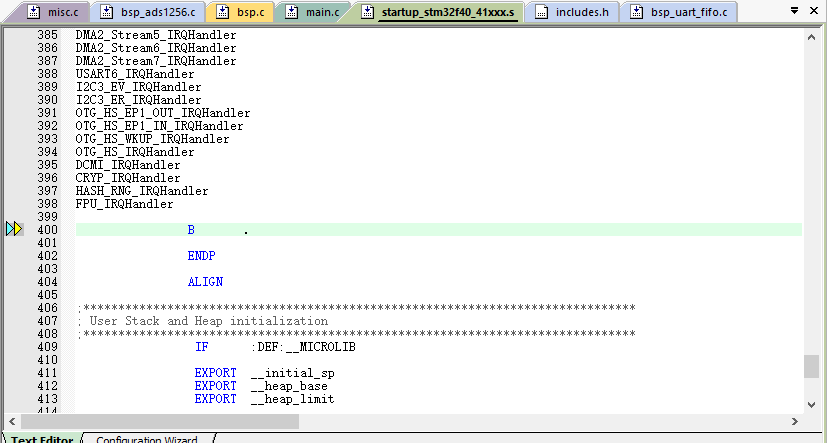Click the OTG_HS_IRQHandler label
This screenshot has width=828, height=443.
pyautogui.click(x=135, y=152)
